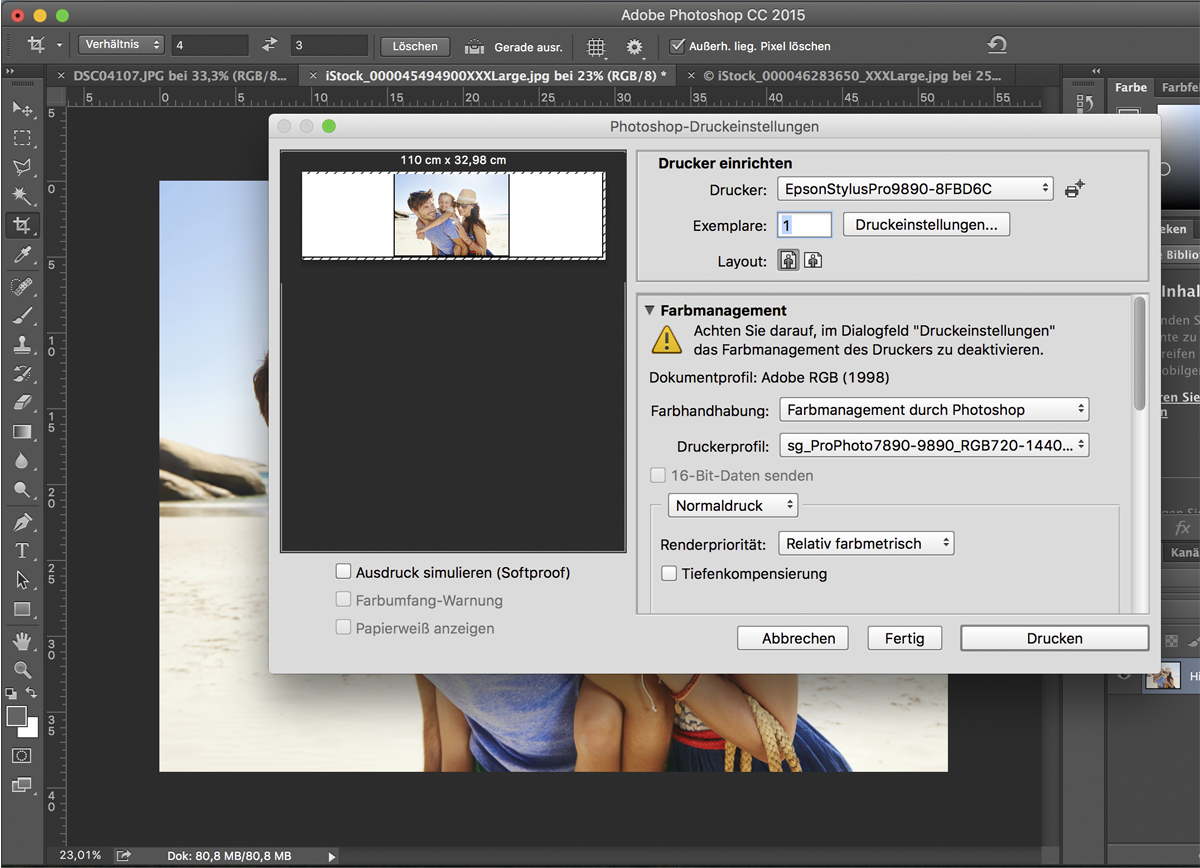Viewport: 1200px width, 868px height.
Task: Swap width and height ratio values
Action: point(269,45)
